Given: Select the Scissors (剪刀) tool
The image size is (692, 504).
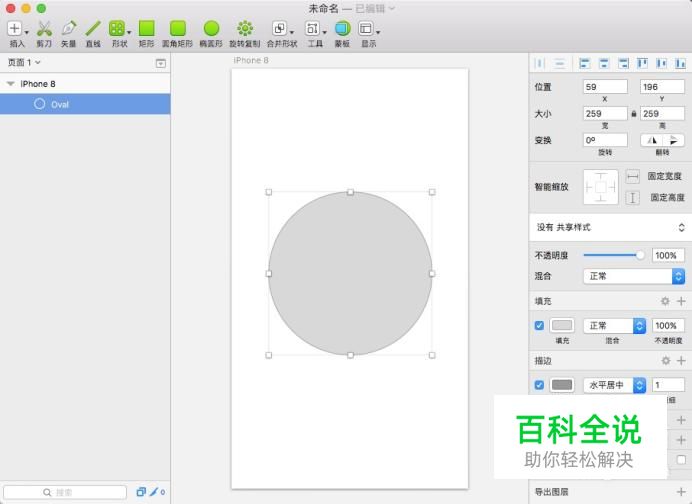Looking at the screenshot, I should [44, 29].
